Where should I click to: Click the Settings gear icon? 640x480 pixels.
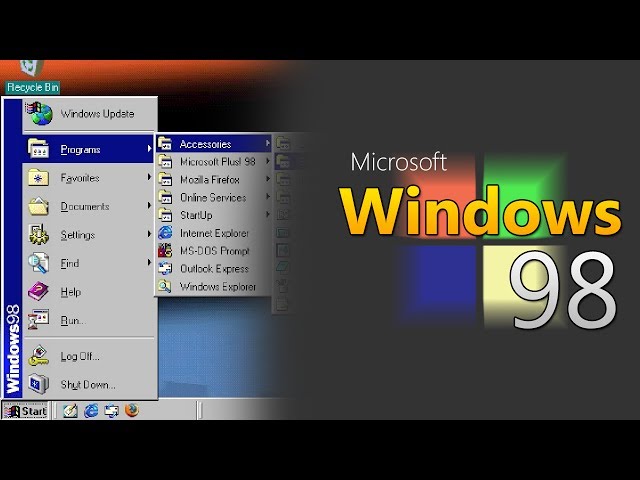pyautogui.click(x=38, y=235)
